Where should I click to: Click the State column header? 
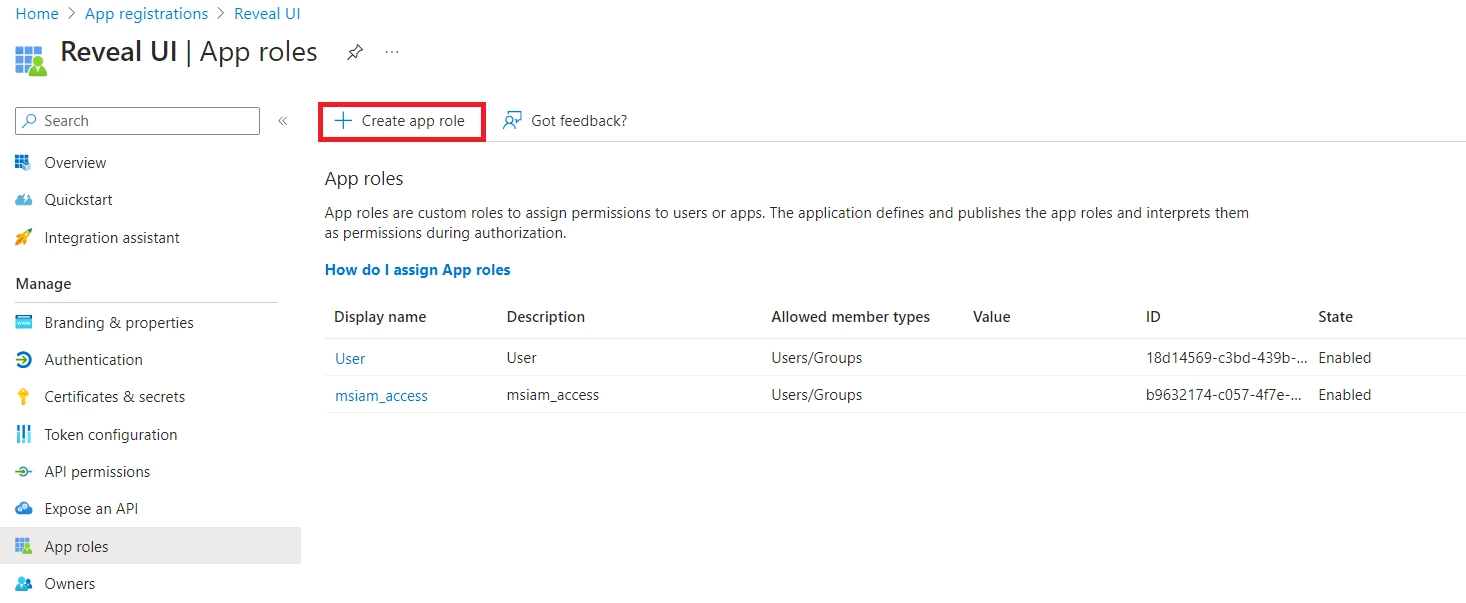(x=1335, y=317)
